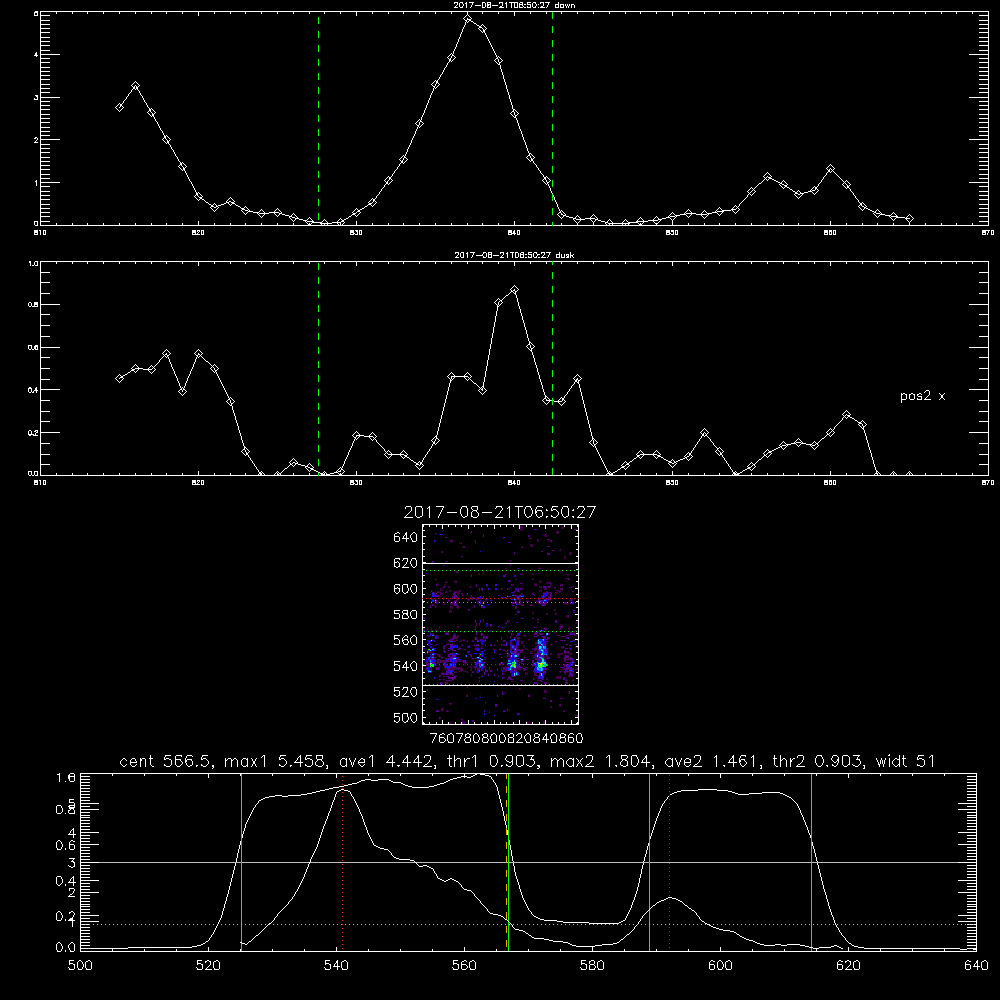Image resolution: width=1000 pixels, height=1000 pixels.
Task: Click spectrogram y-axis label 560
Action: pos(406,640)
